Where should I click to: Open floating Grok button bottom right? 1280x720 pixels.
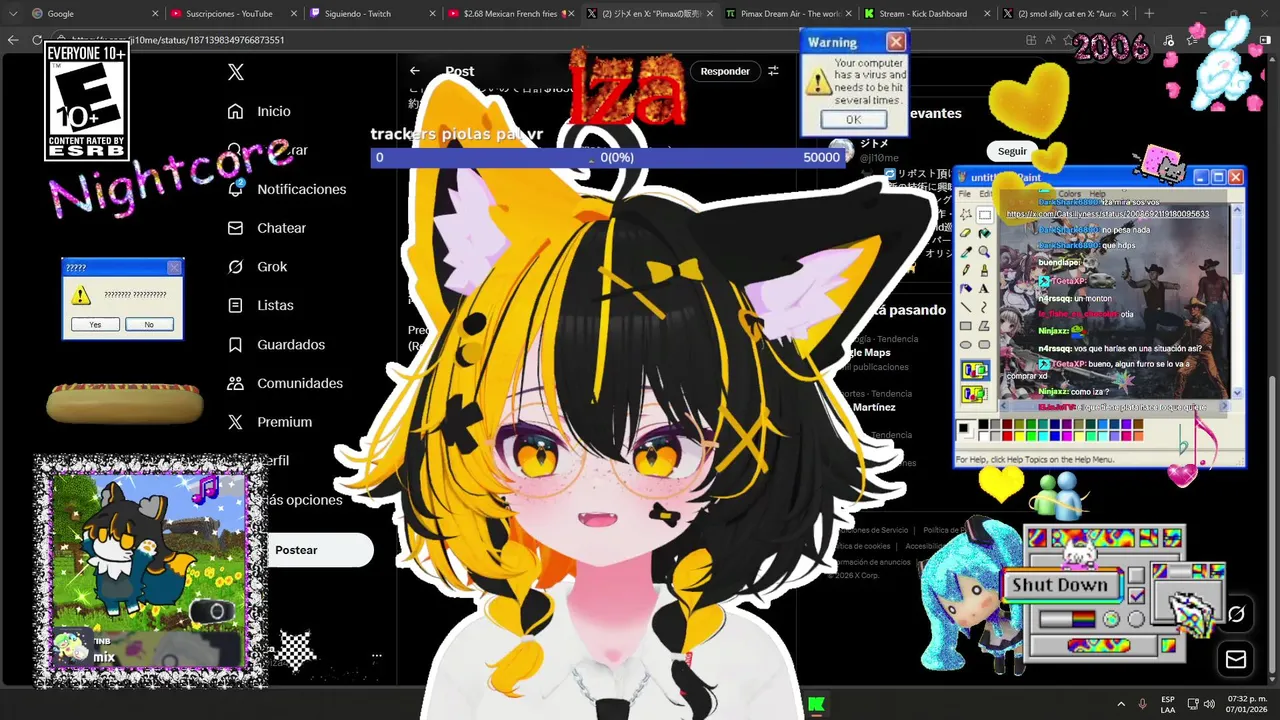(1236, 614)
